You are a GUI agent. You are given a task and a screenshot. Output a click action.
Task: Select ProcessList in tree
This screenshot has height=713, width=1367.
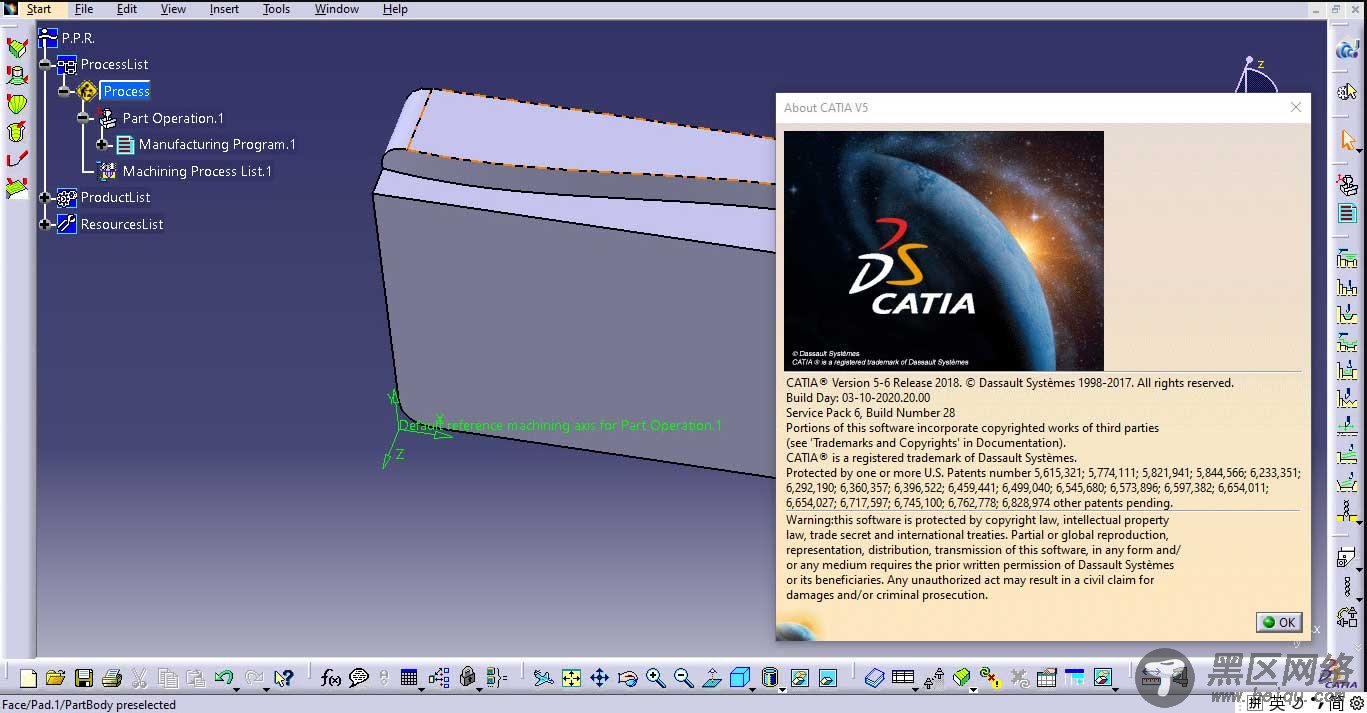click(114, 64)
